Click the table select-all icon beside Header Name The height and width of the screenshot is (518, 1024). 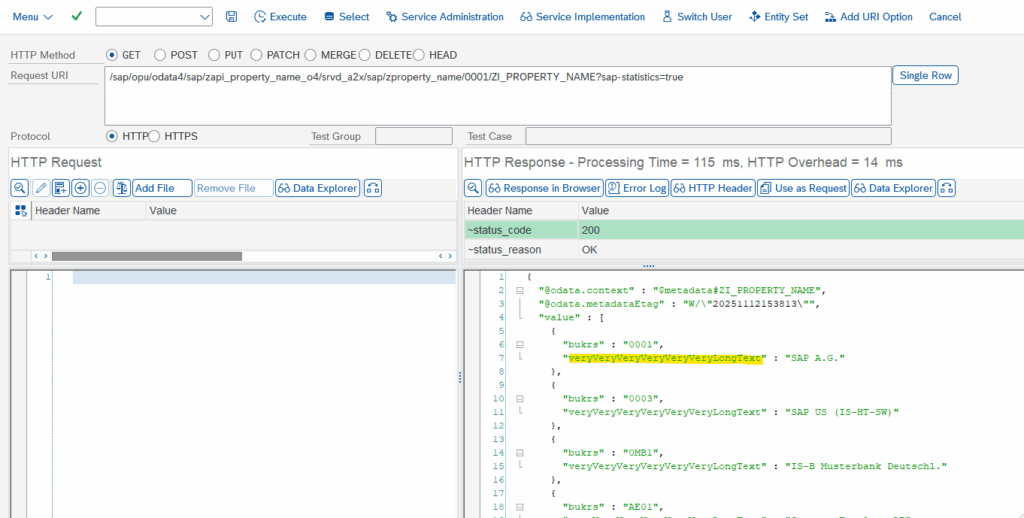coord(20,211)
